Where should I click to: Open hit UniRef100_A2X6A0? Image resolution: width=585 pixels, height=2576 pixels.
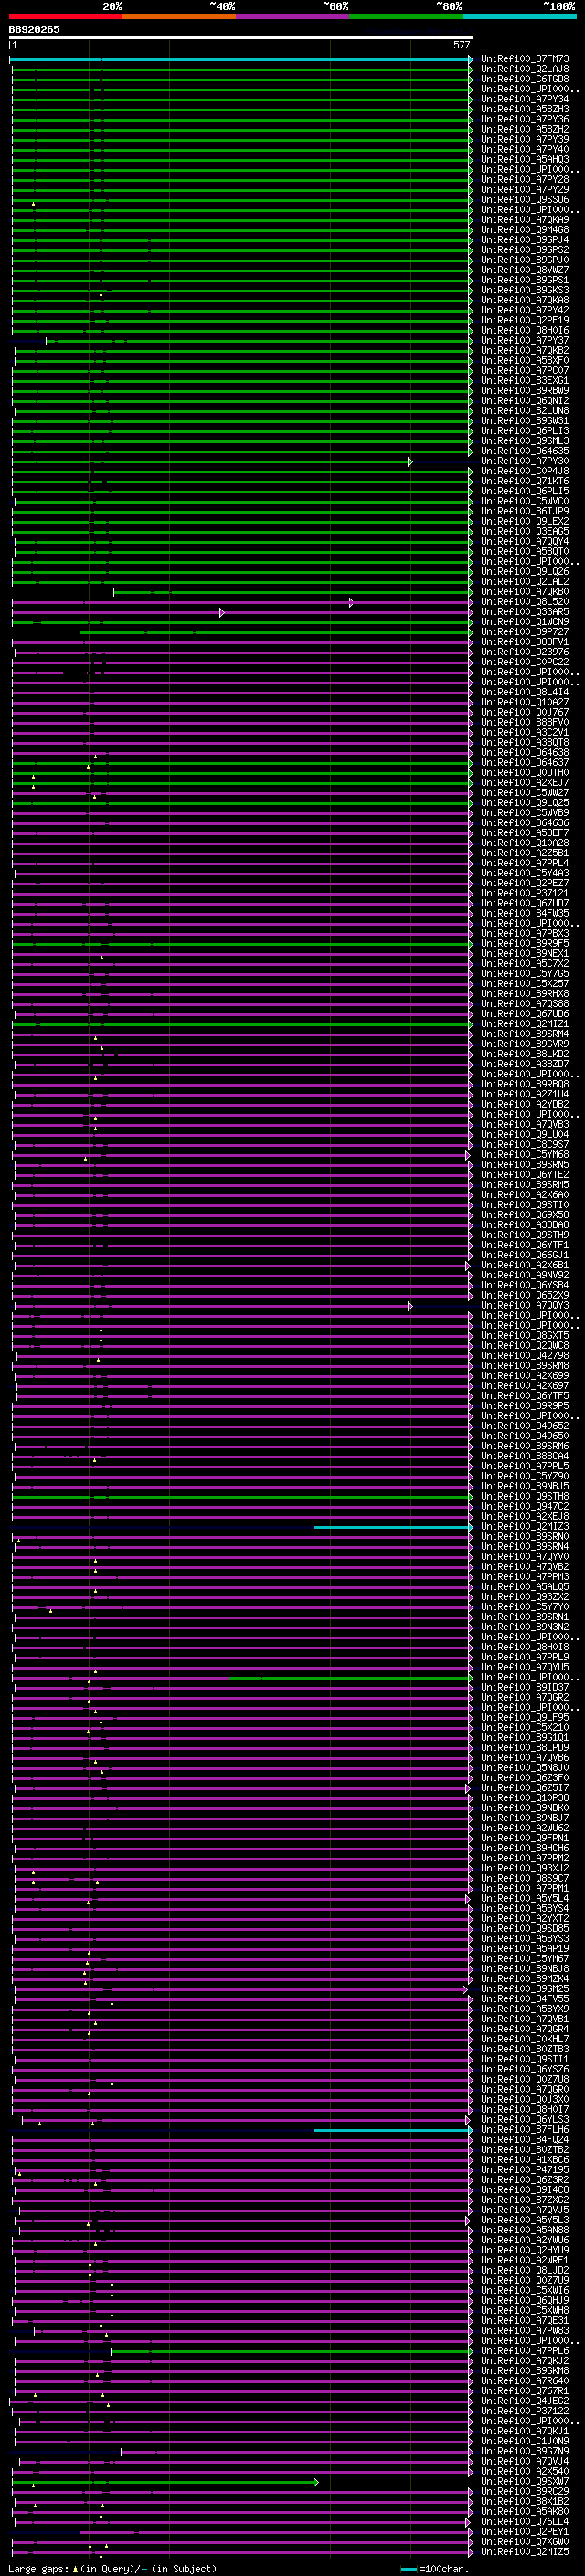524,1195
